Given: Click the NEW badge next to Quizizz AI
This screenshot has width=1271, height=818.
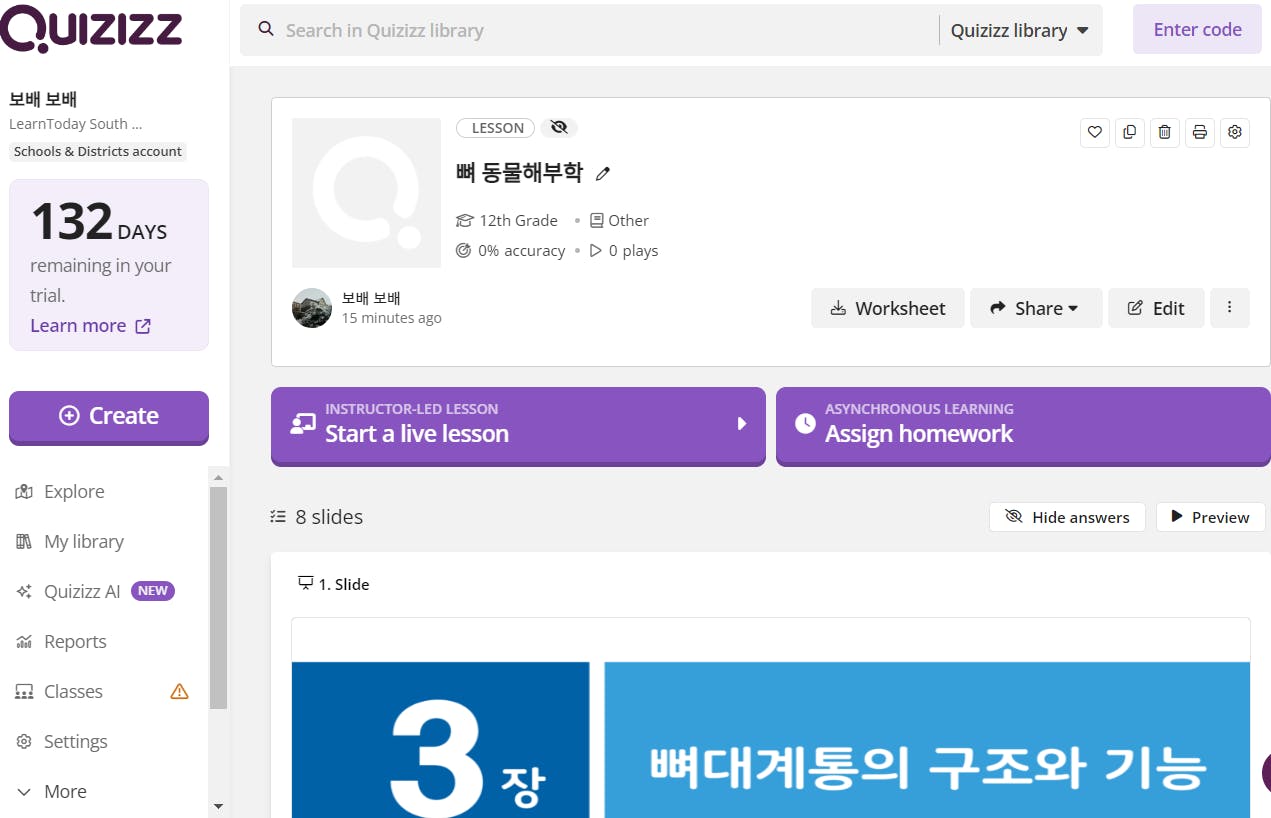Looking at the screenshot, I should coord(153,591).
